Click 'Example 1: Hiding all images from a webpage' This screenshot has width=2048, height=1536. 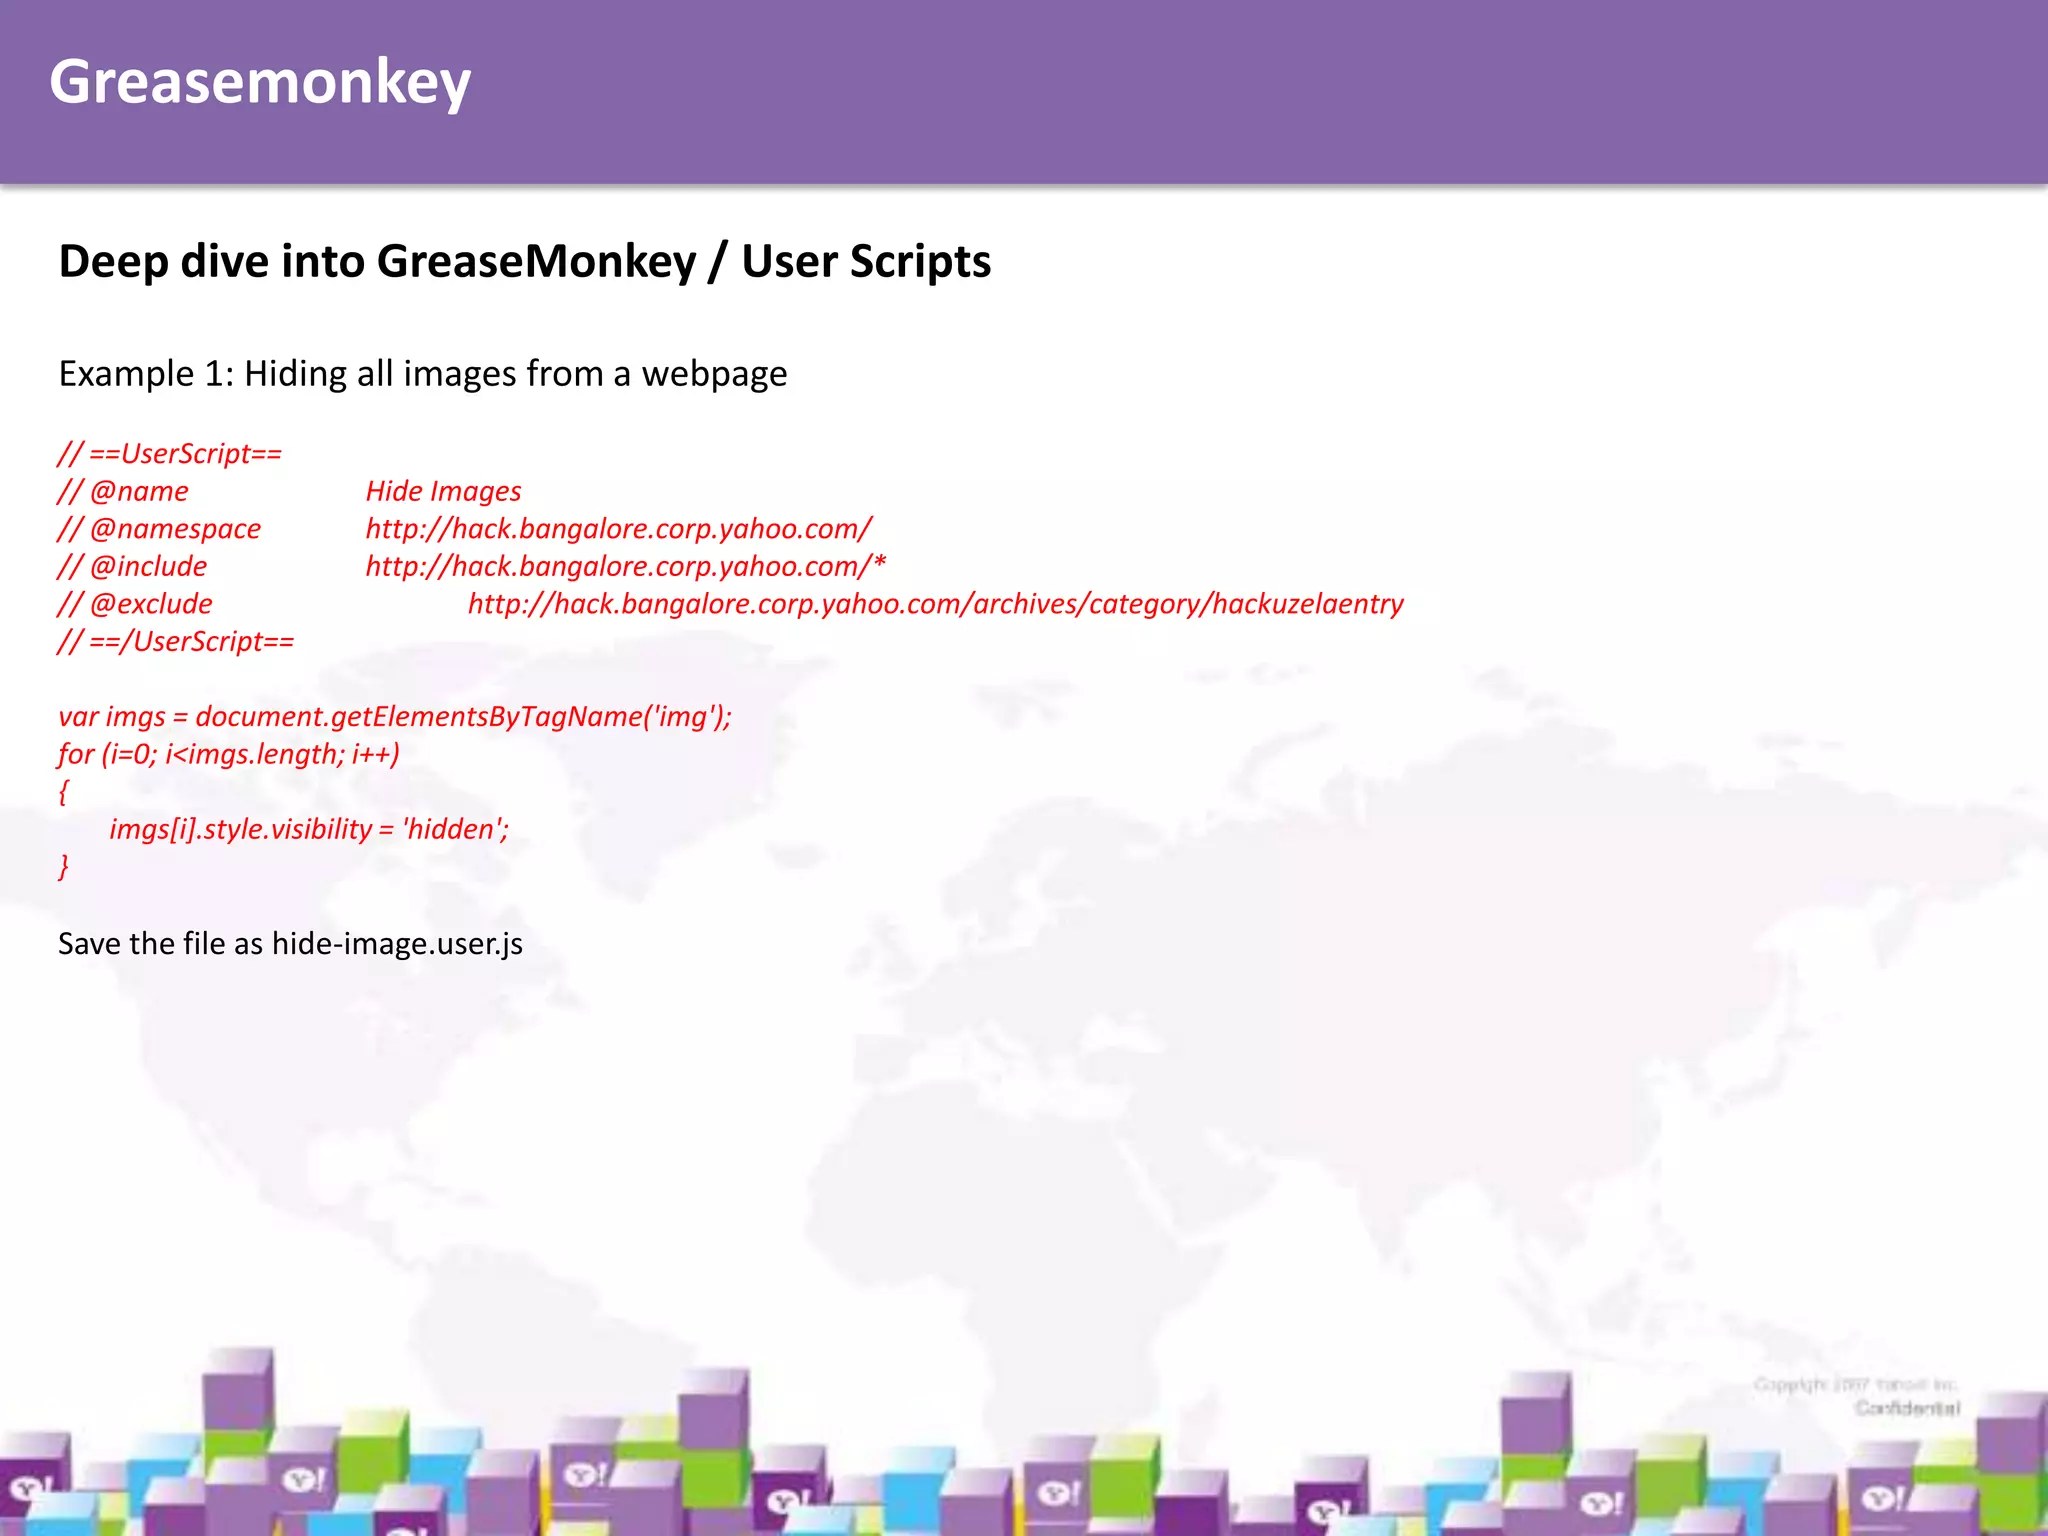click(x=422, y=374)
